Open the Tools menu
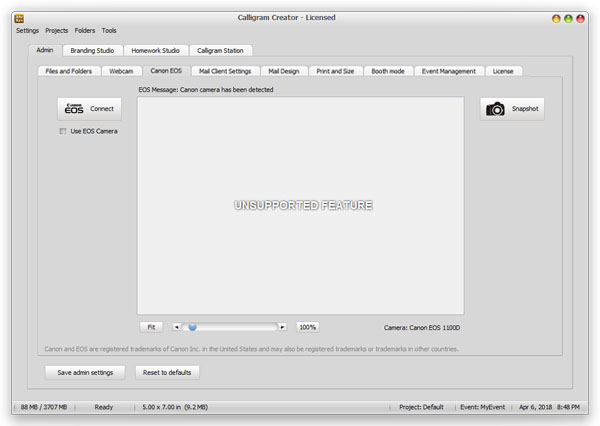600x426 pixels. coord(109,31)
